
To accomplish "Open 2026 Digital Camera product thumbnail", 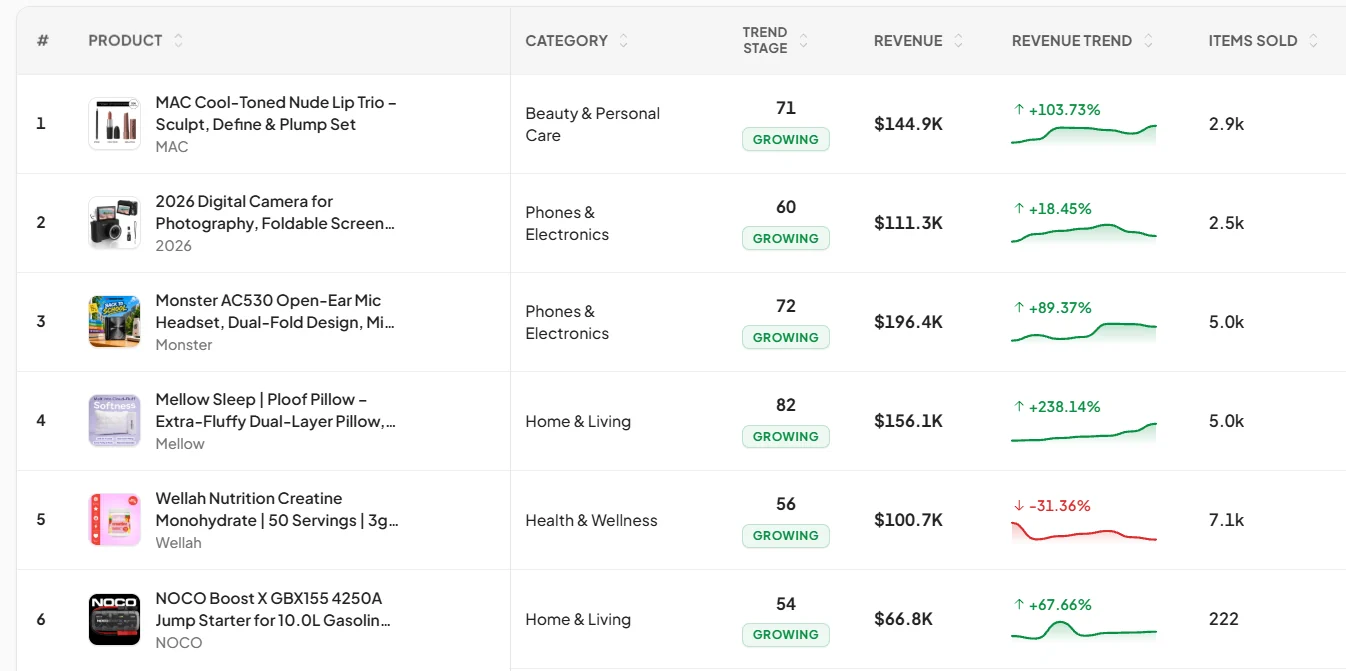I will [x=114, y=223].
